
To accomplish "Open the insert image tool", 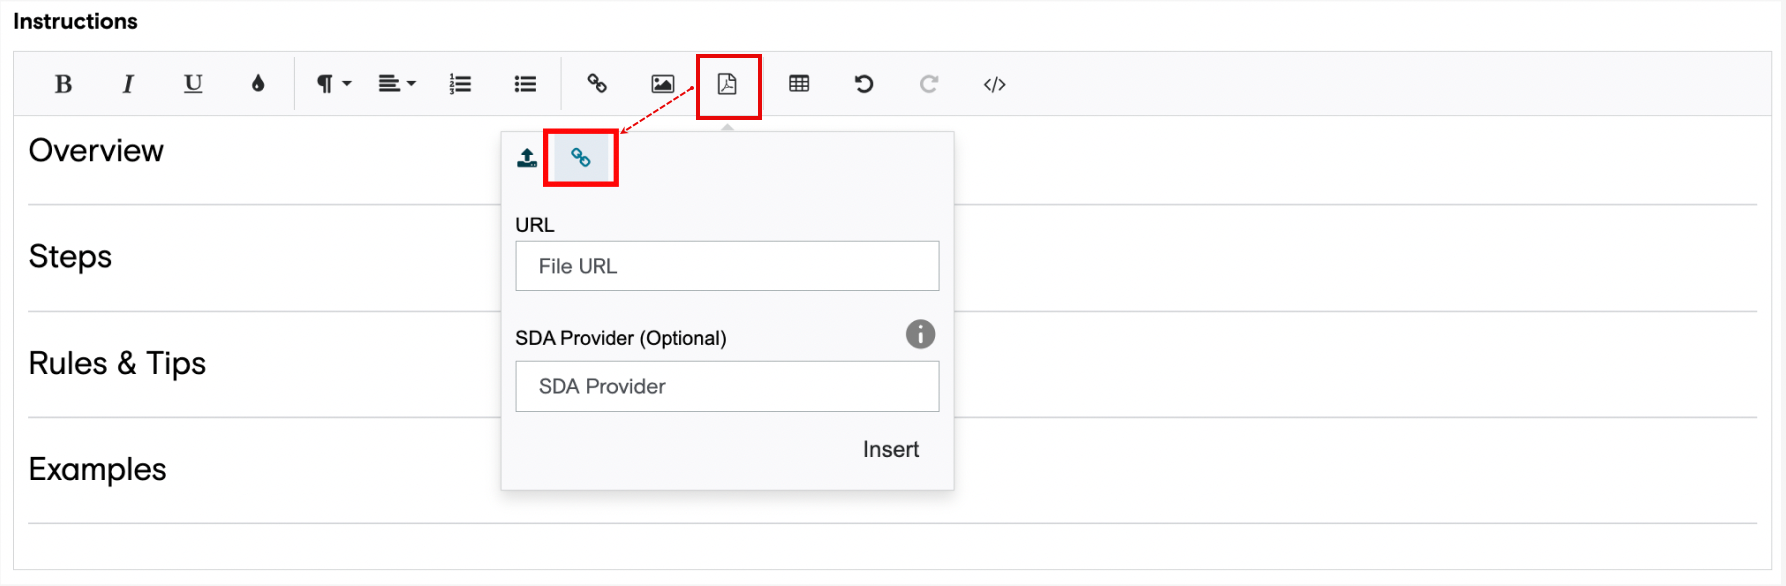I will point(662,84).
